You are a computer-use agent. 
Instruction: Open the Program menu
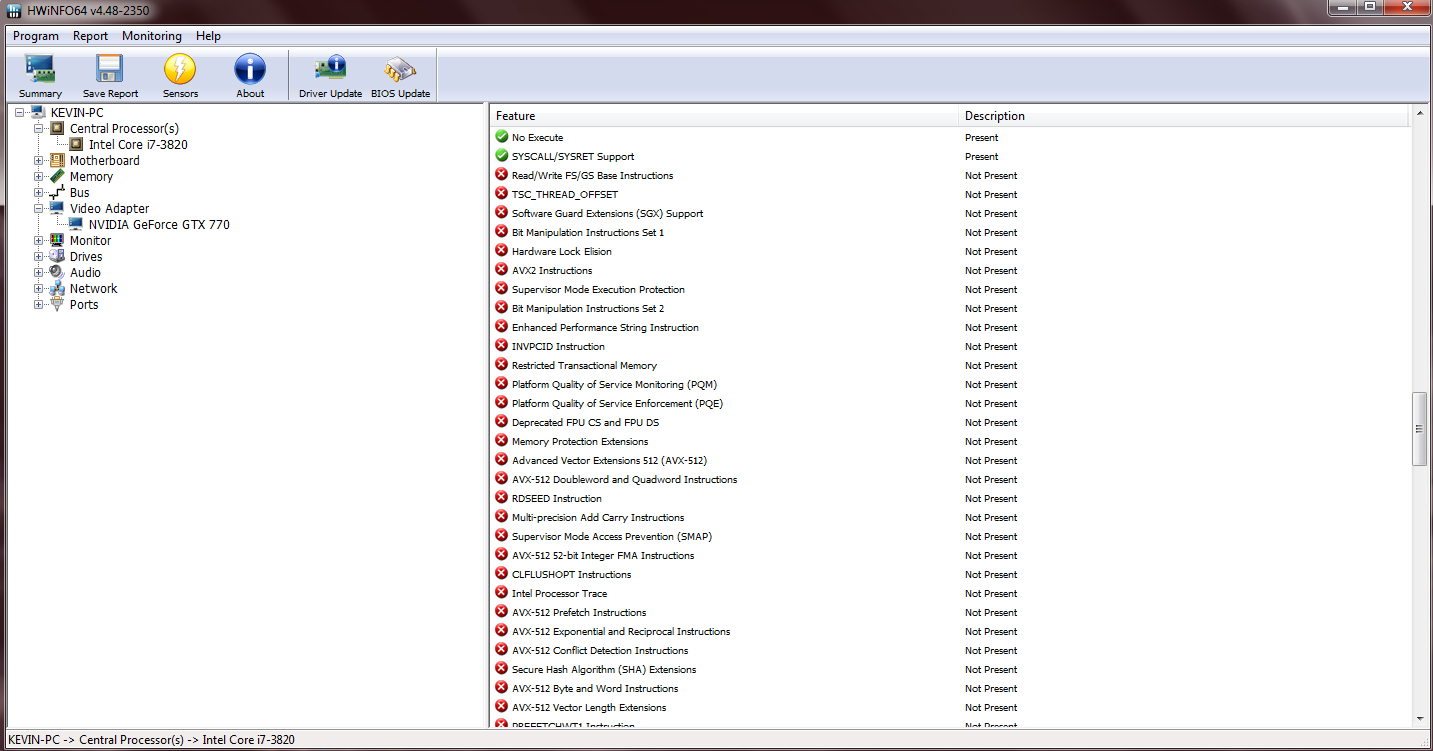point(36,36)
